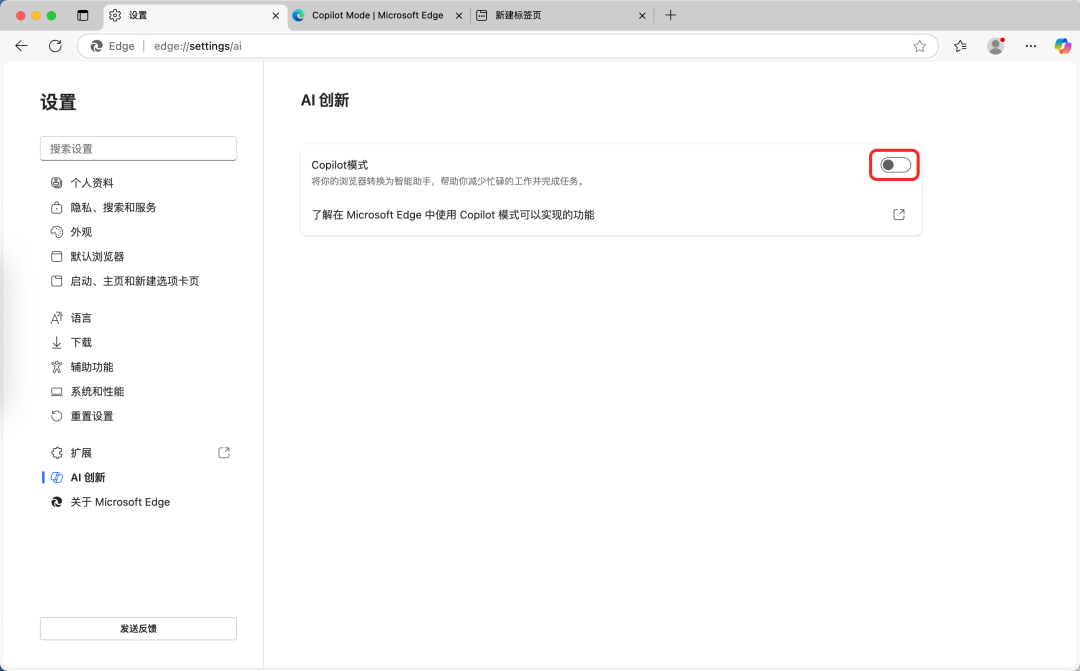
Task: Click the puzzle icon for 扩展
Action: coord(56,453)
